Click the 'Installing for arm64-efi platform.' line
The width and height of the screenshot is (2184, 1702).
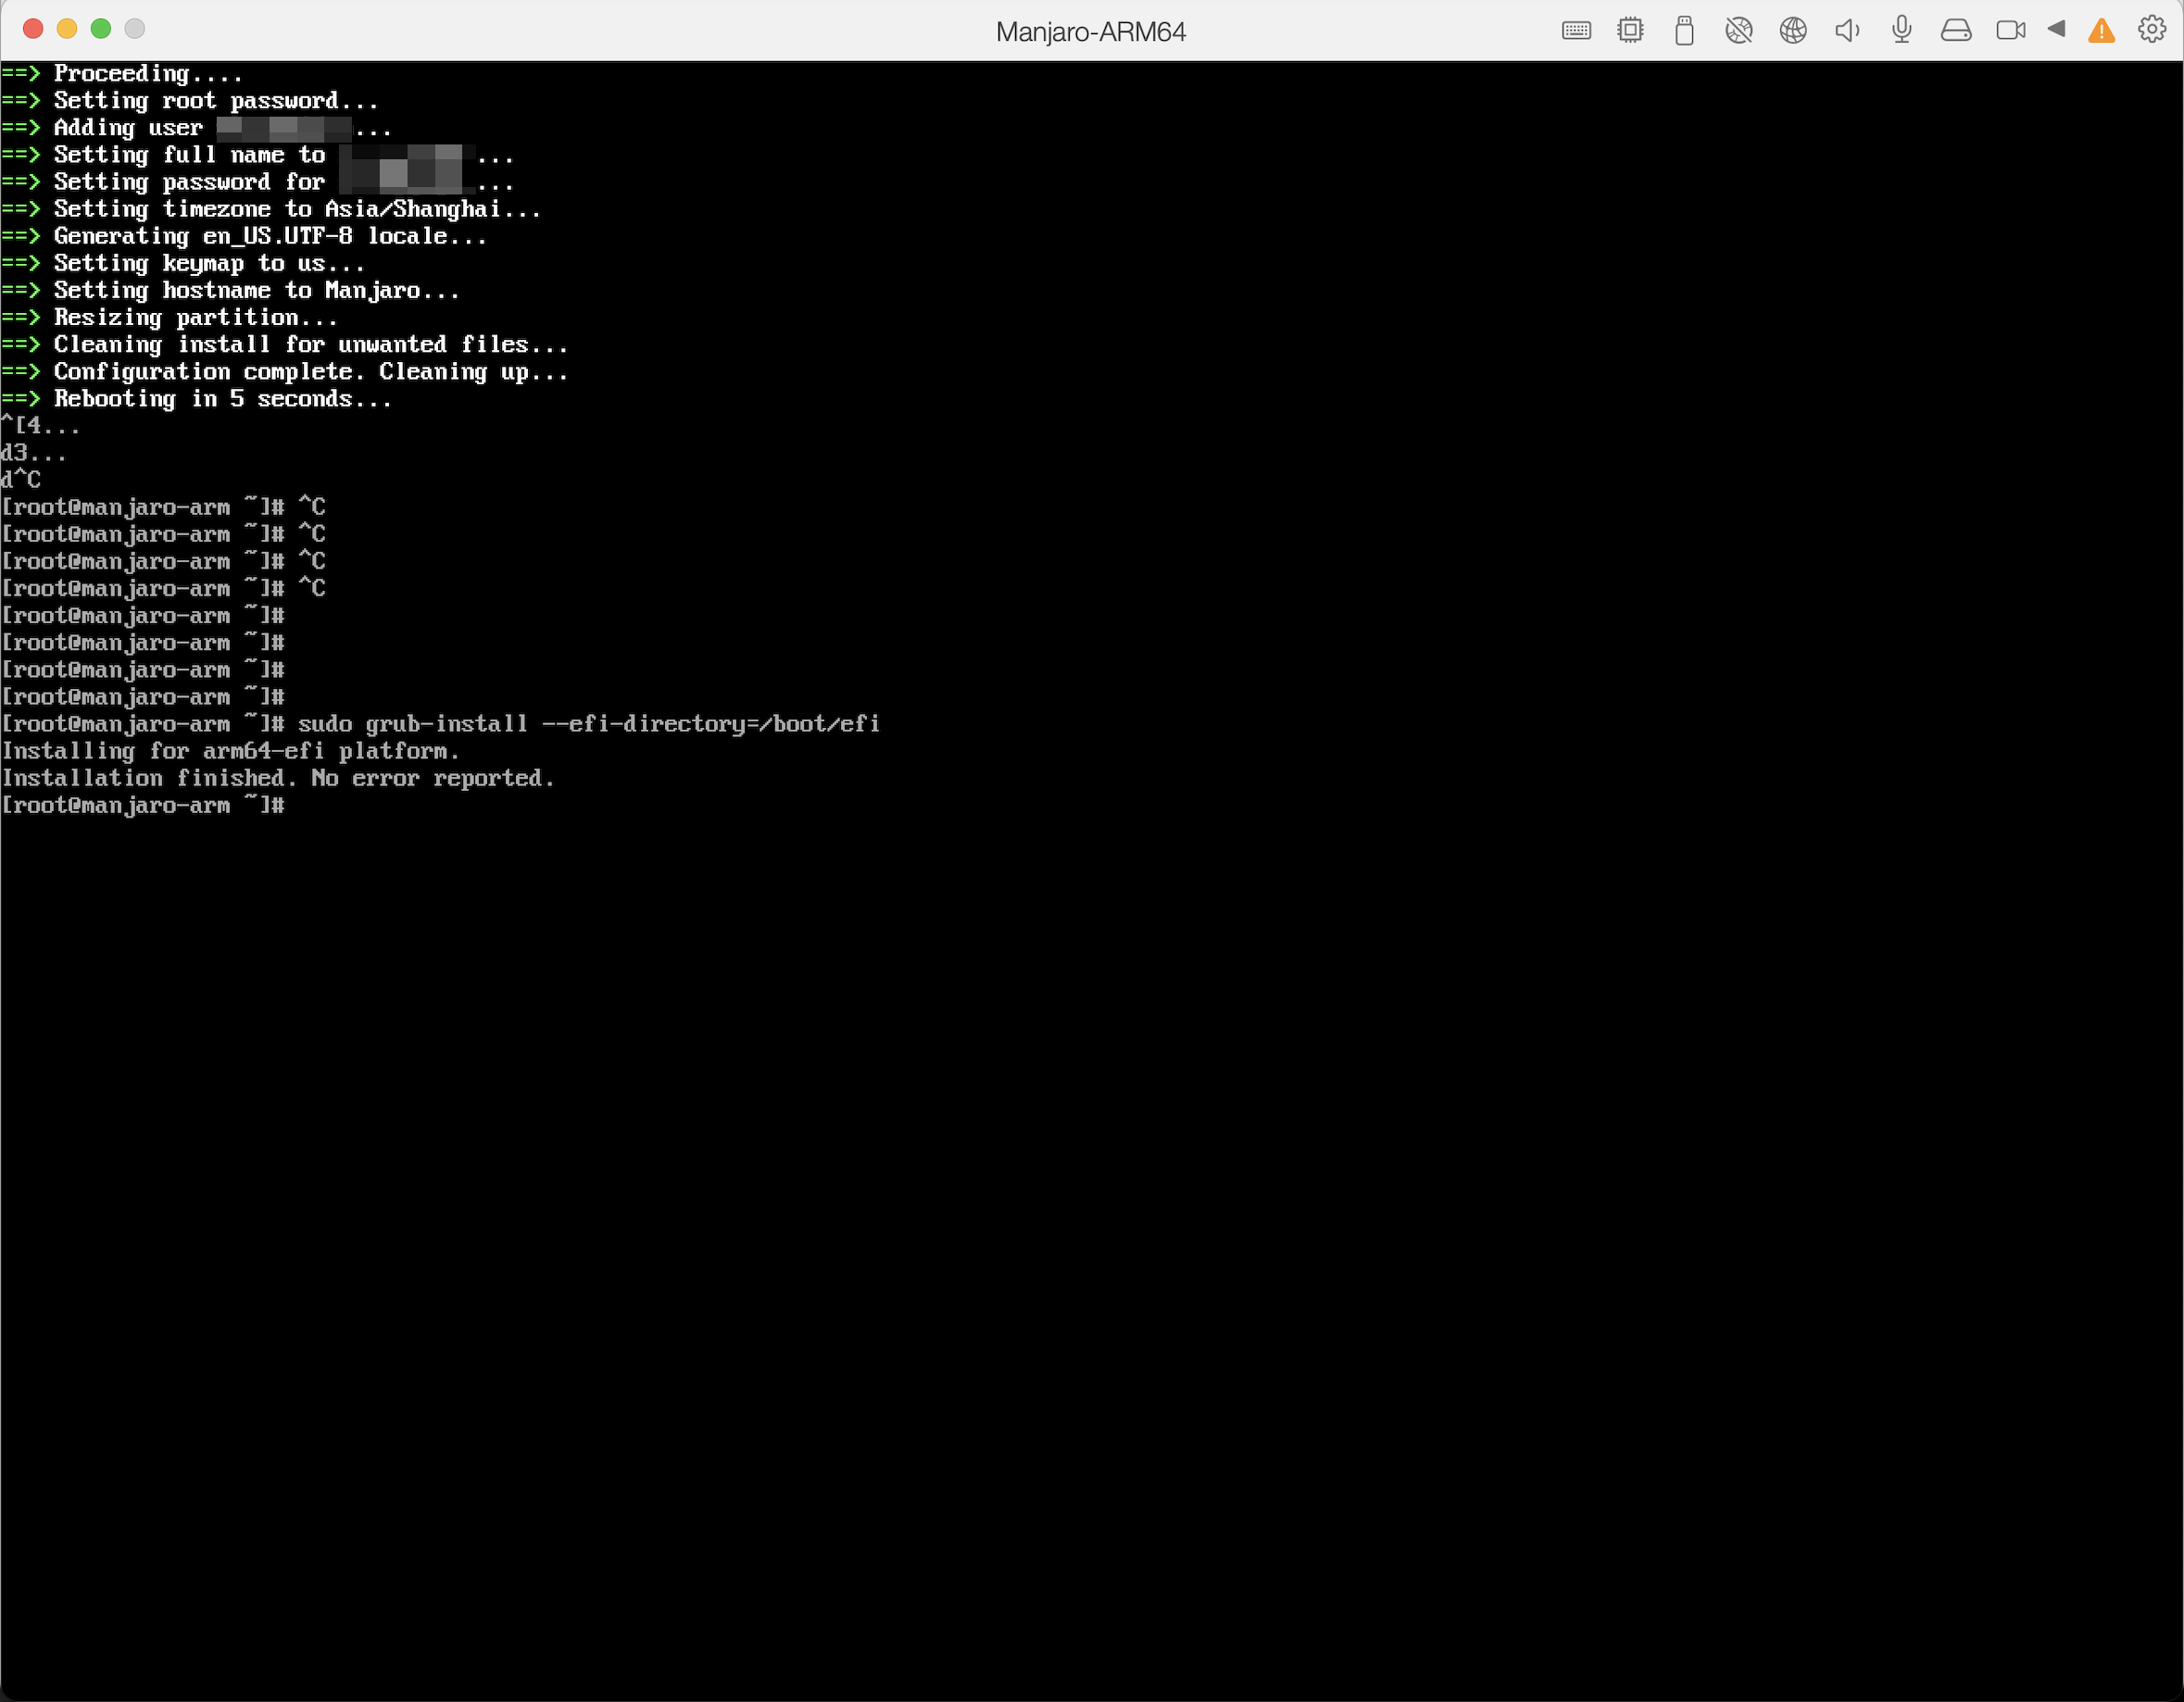tap(230, 751)
